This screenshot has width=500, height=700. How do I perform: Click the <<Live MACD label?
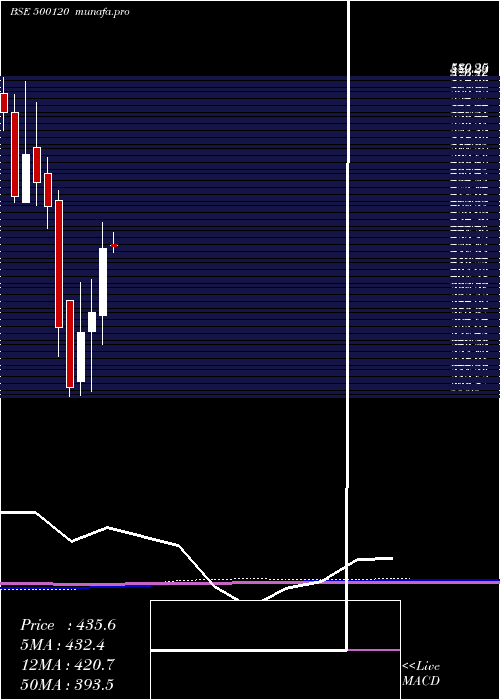[x=421, y=673]
